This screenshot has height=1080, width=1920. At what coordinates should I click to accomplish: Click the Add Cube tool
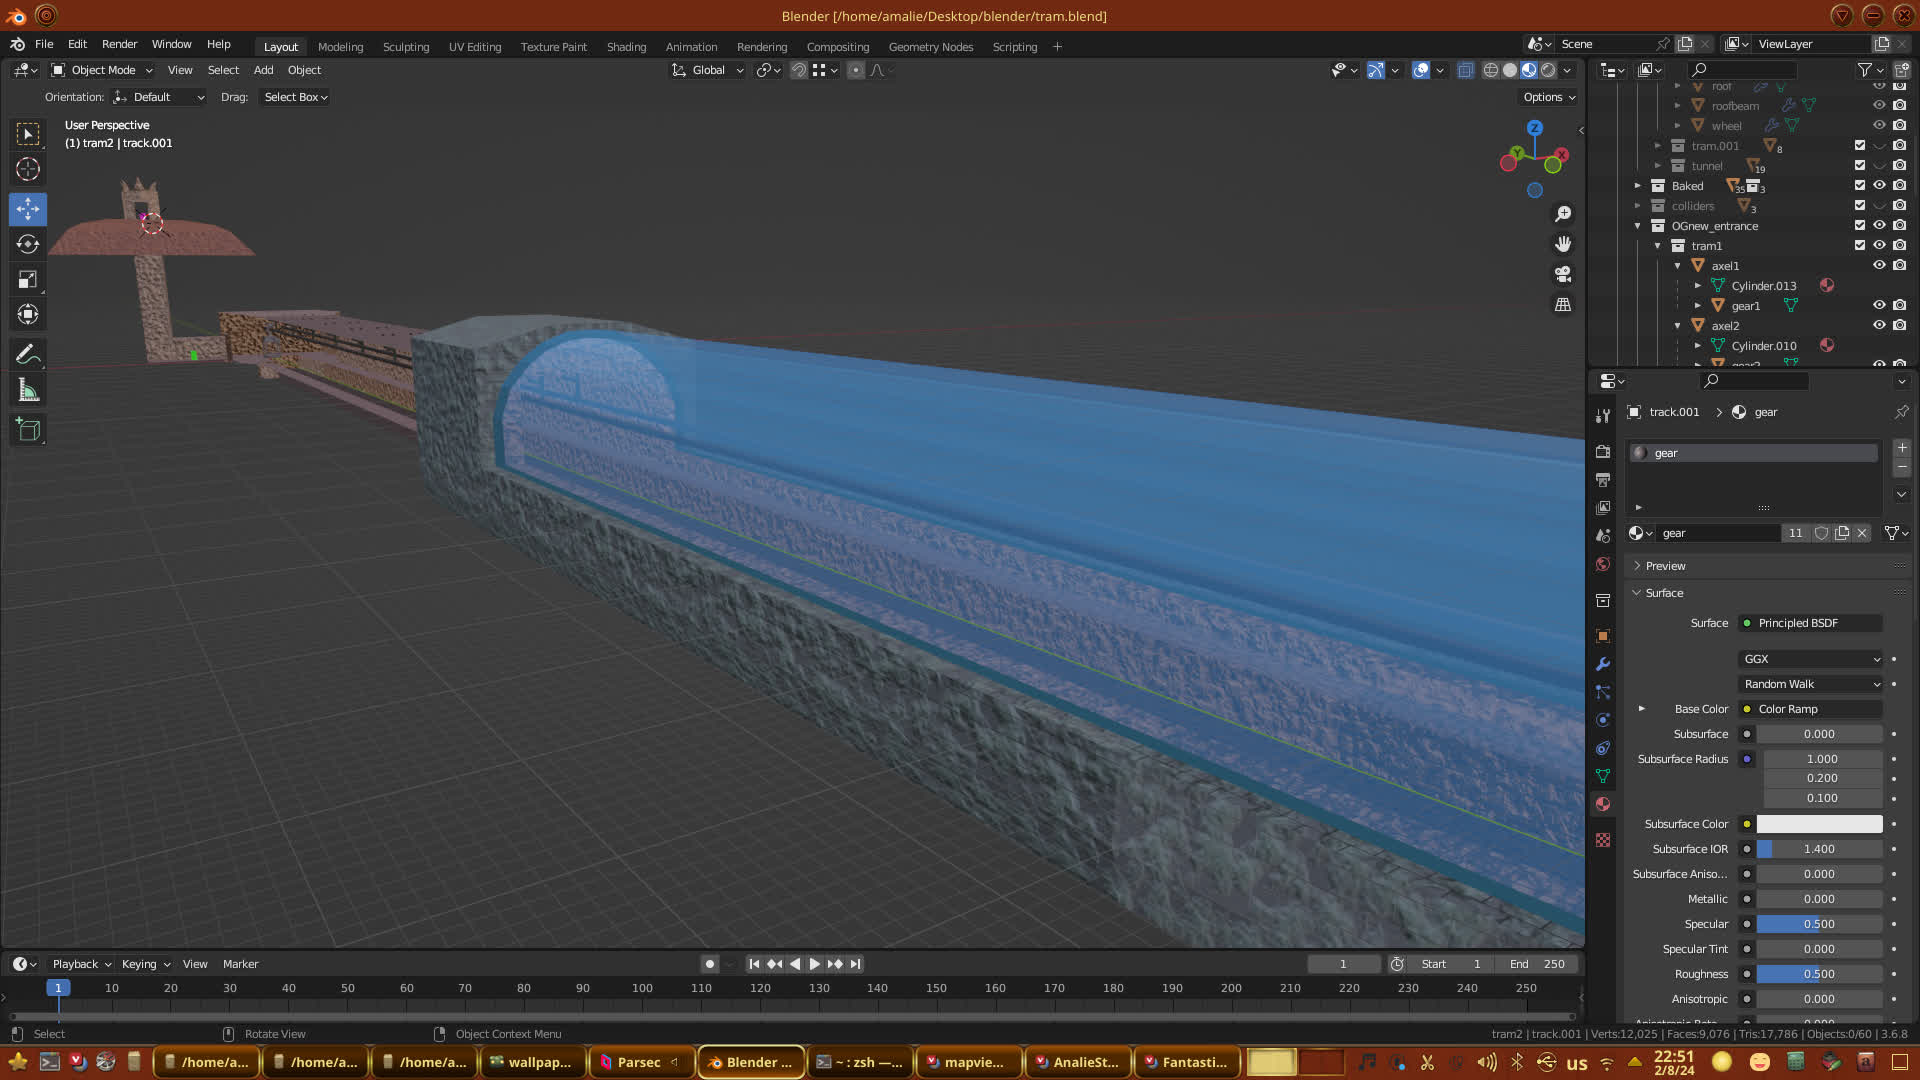point(28,430)
